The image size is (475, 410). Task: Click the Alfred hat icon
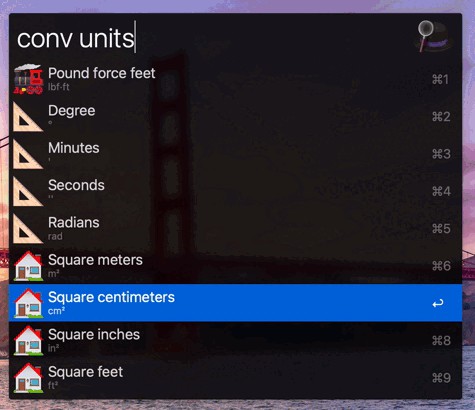[433, 36]
